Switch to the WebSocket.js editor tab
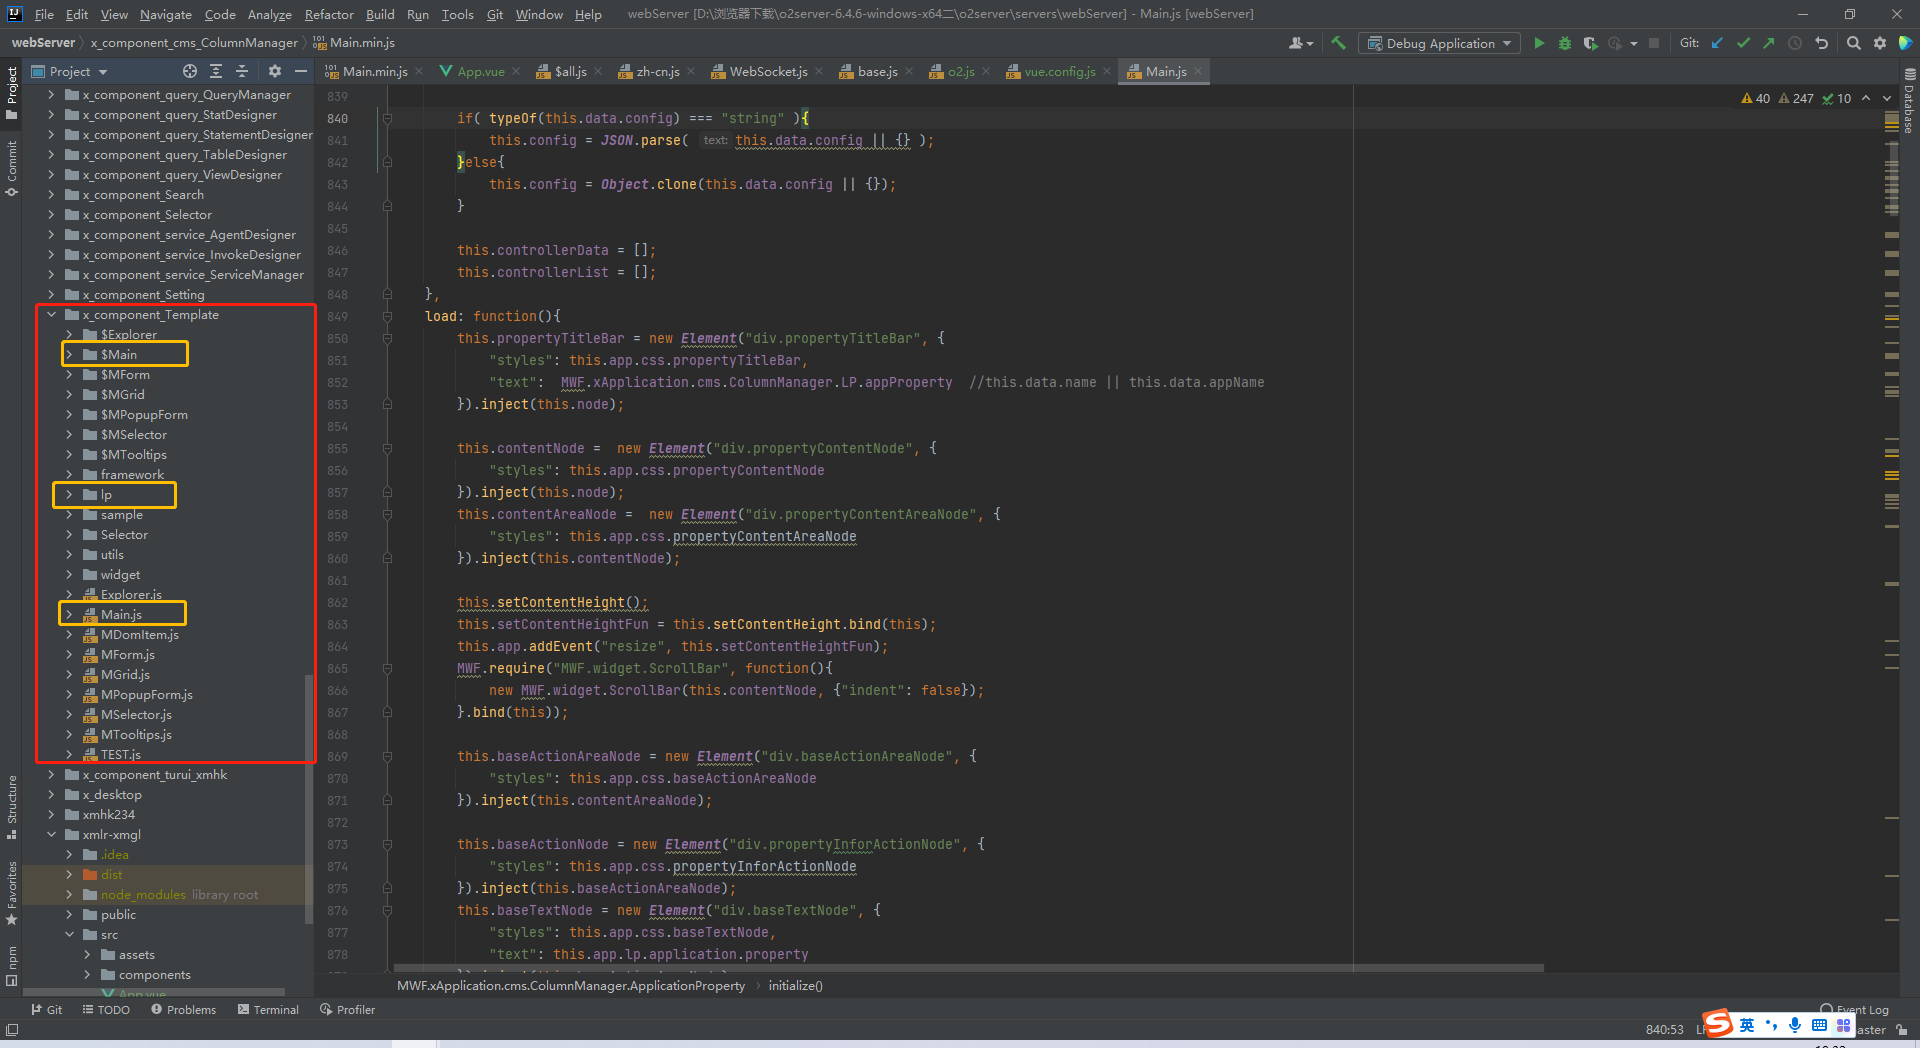Screen dimensions: 1920x1048 click(x=767, y=71)
